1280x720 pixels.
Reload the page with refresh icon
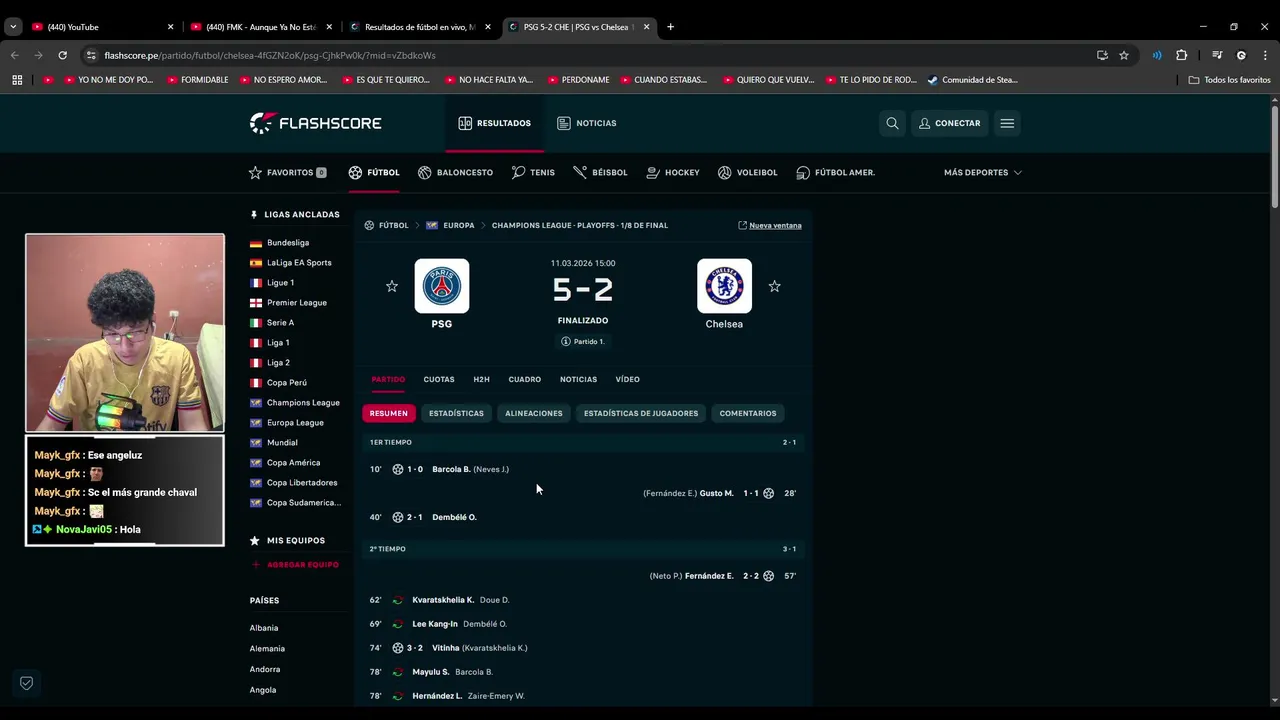click(62, 55)
